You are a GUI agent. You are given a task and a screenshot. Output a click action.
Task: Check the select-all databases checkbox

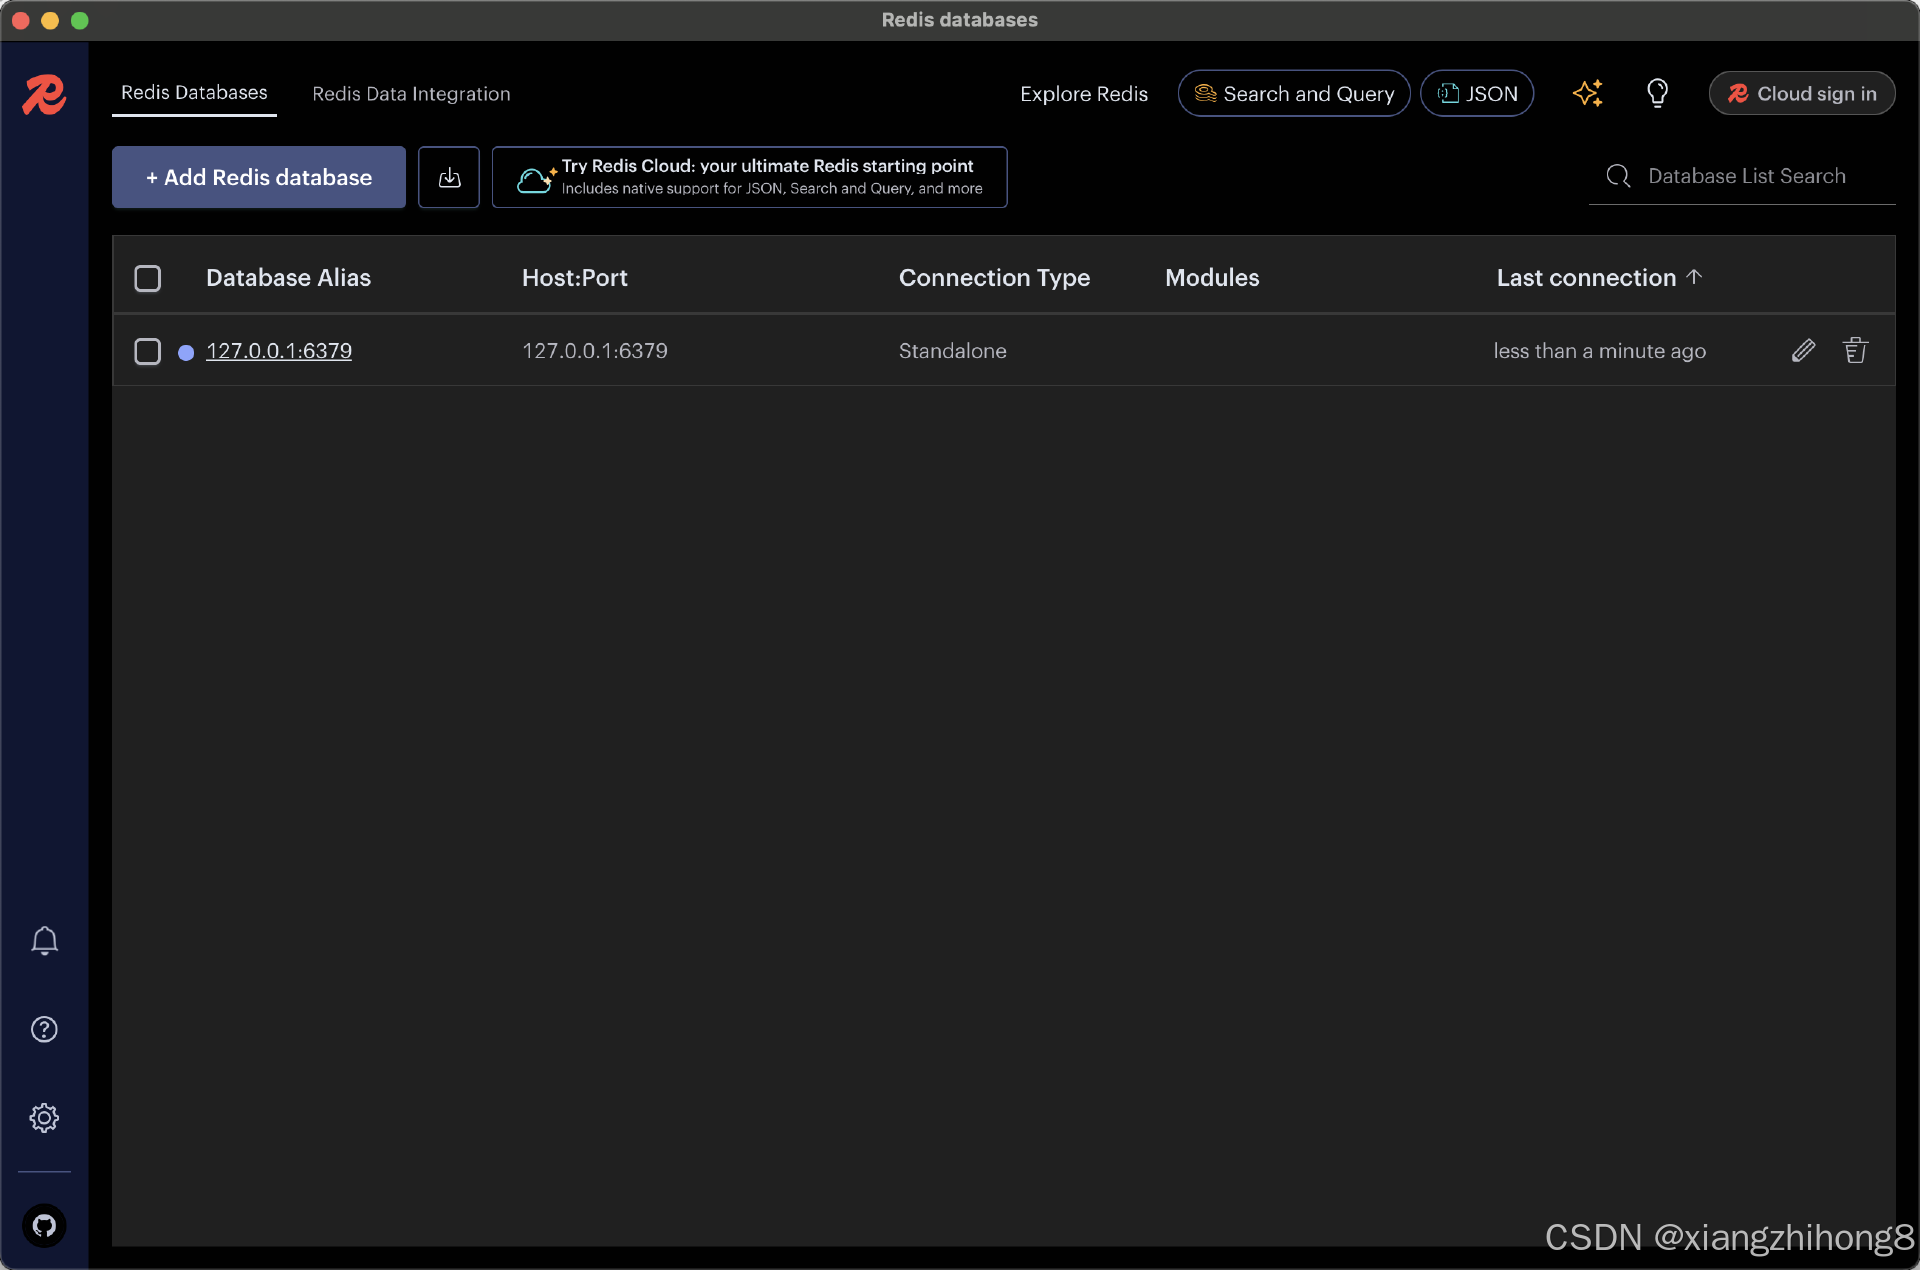pos(147,278)
